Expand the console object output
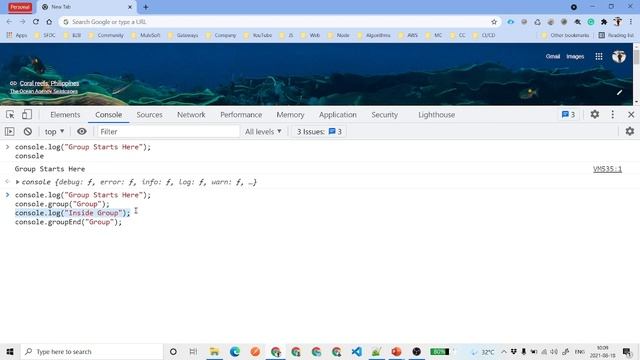Screen dimensions: 640x360 tap(18, 182)
